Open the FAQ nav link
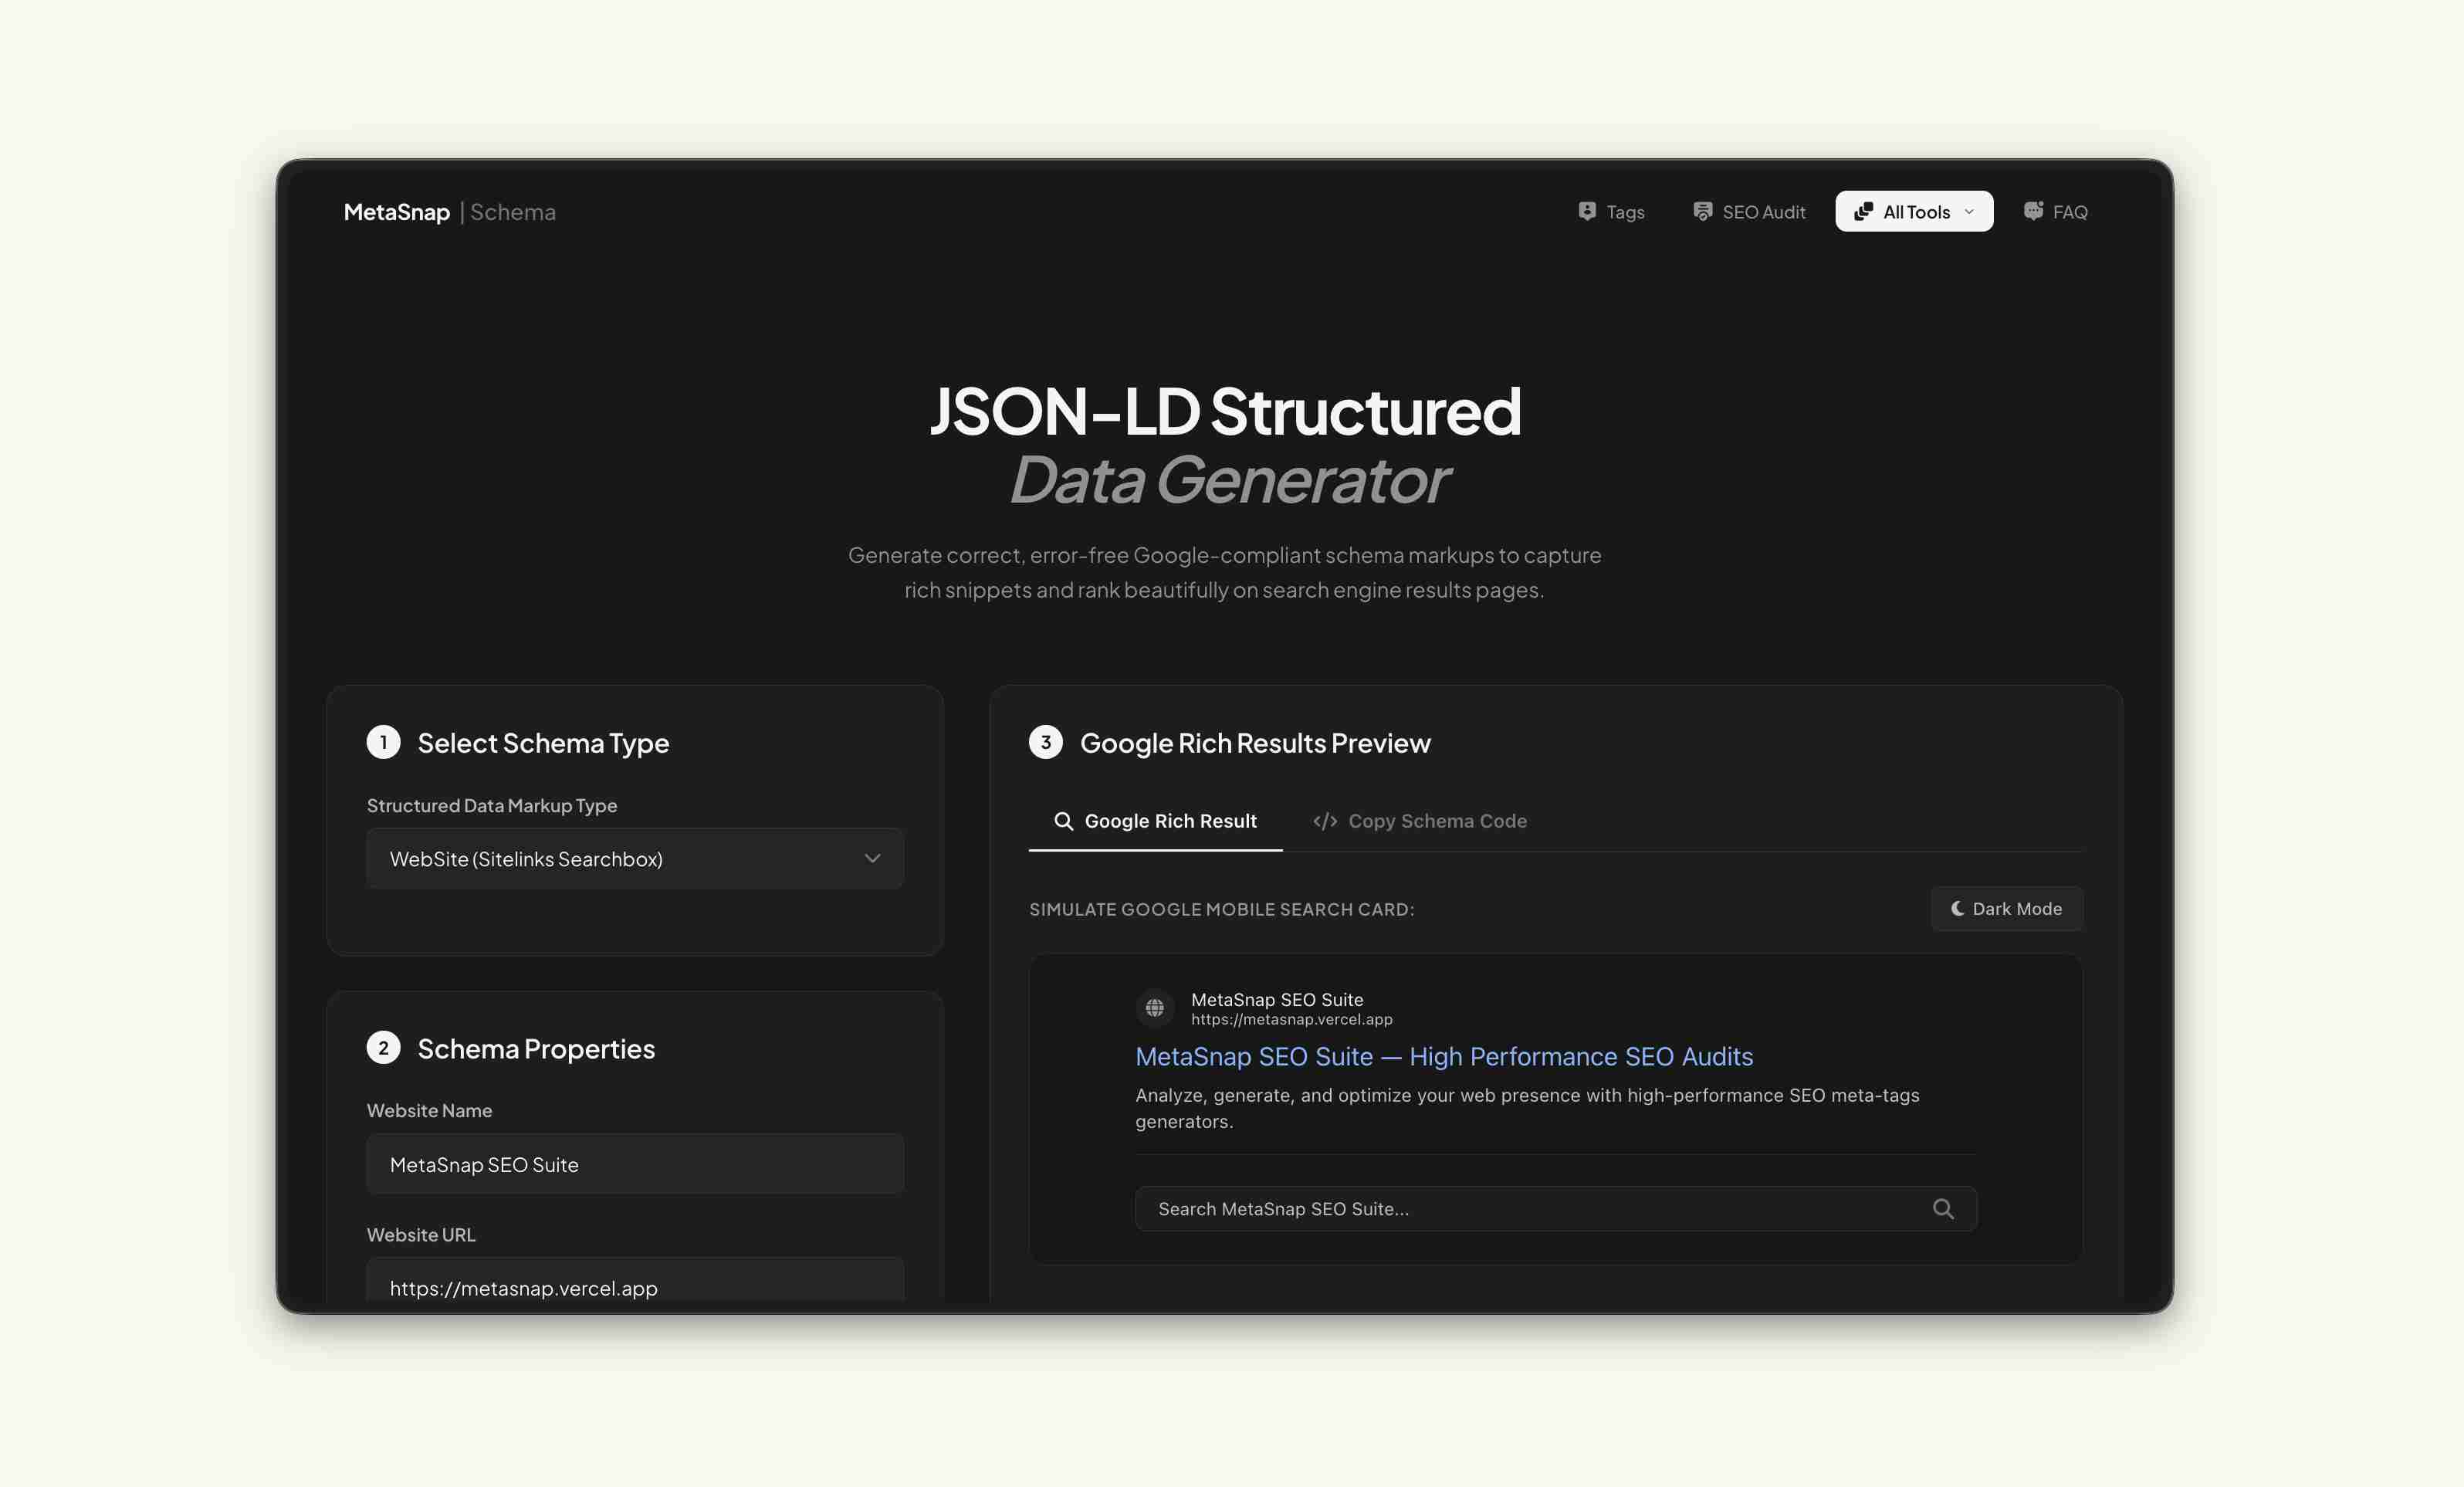The height and width of the screenshot is (1487, 2464). 2055,212
